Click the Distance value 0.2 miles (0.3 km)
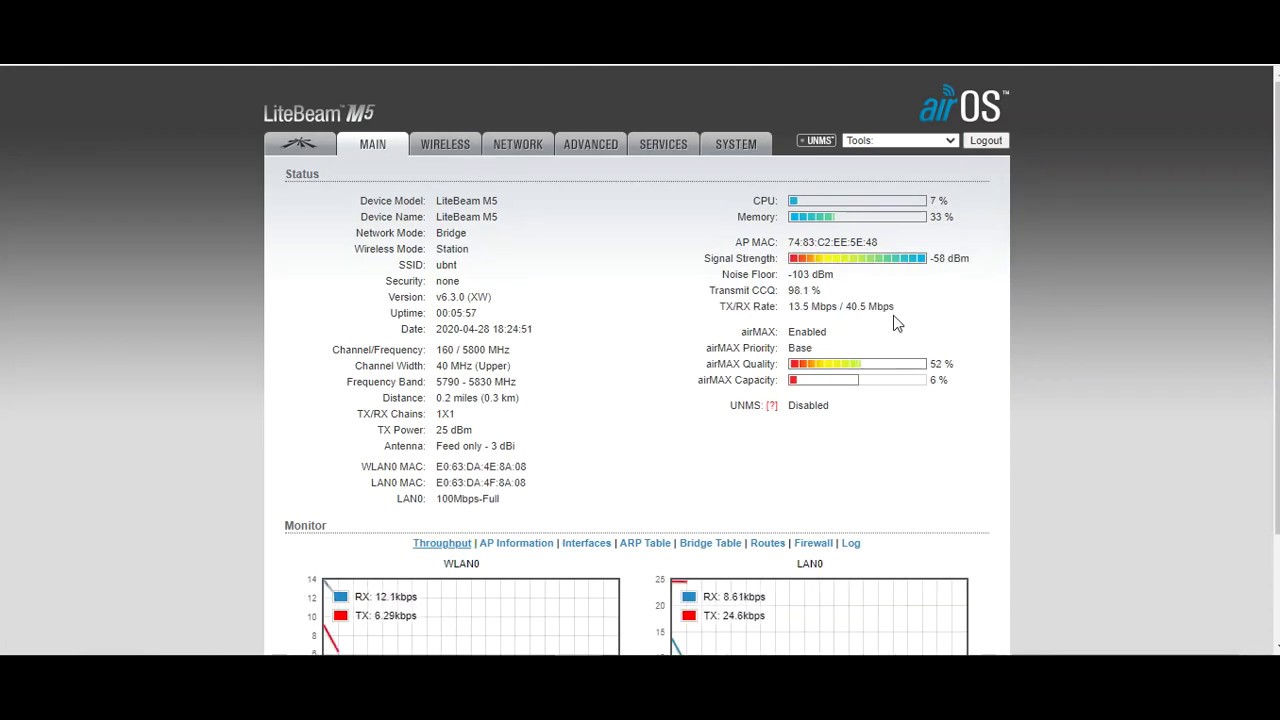This screenshot has height=720, width=1280. (477, 398)
